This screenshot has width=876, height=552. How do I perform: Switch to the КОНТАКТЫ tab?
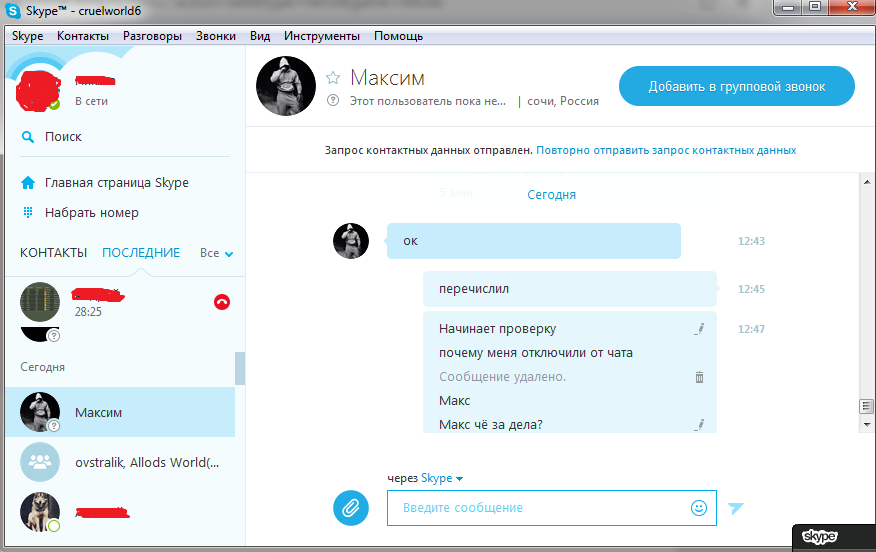point(53,253)
